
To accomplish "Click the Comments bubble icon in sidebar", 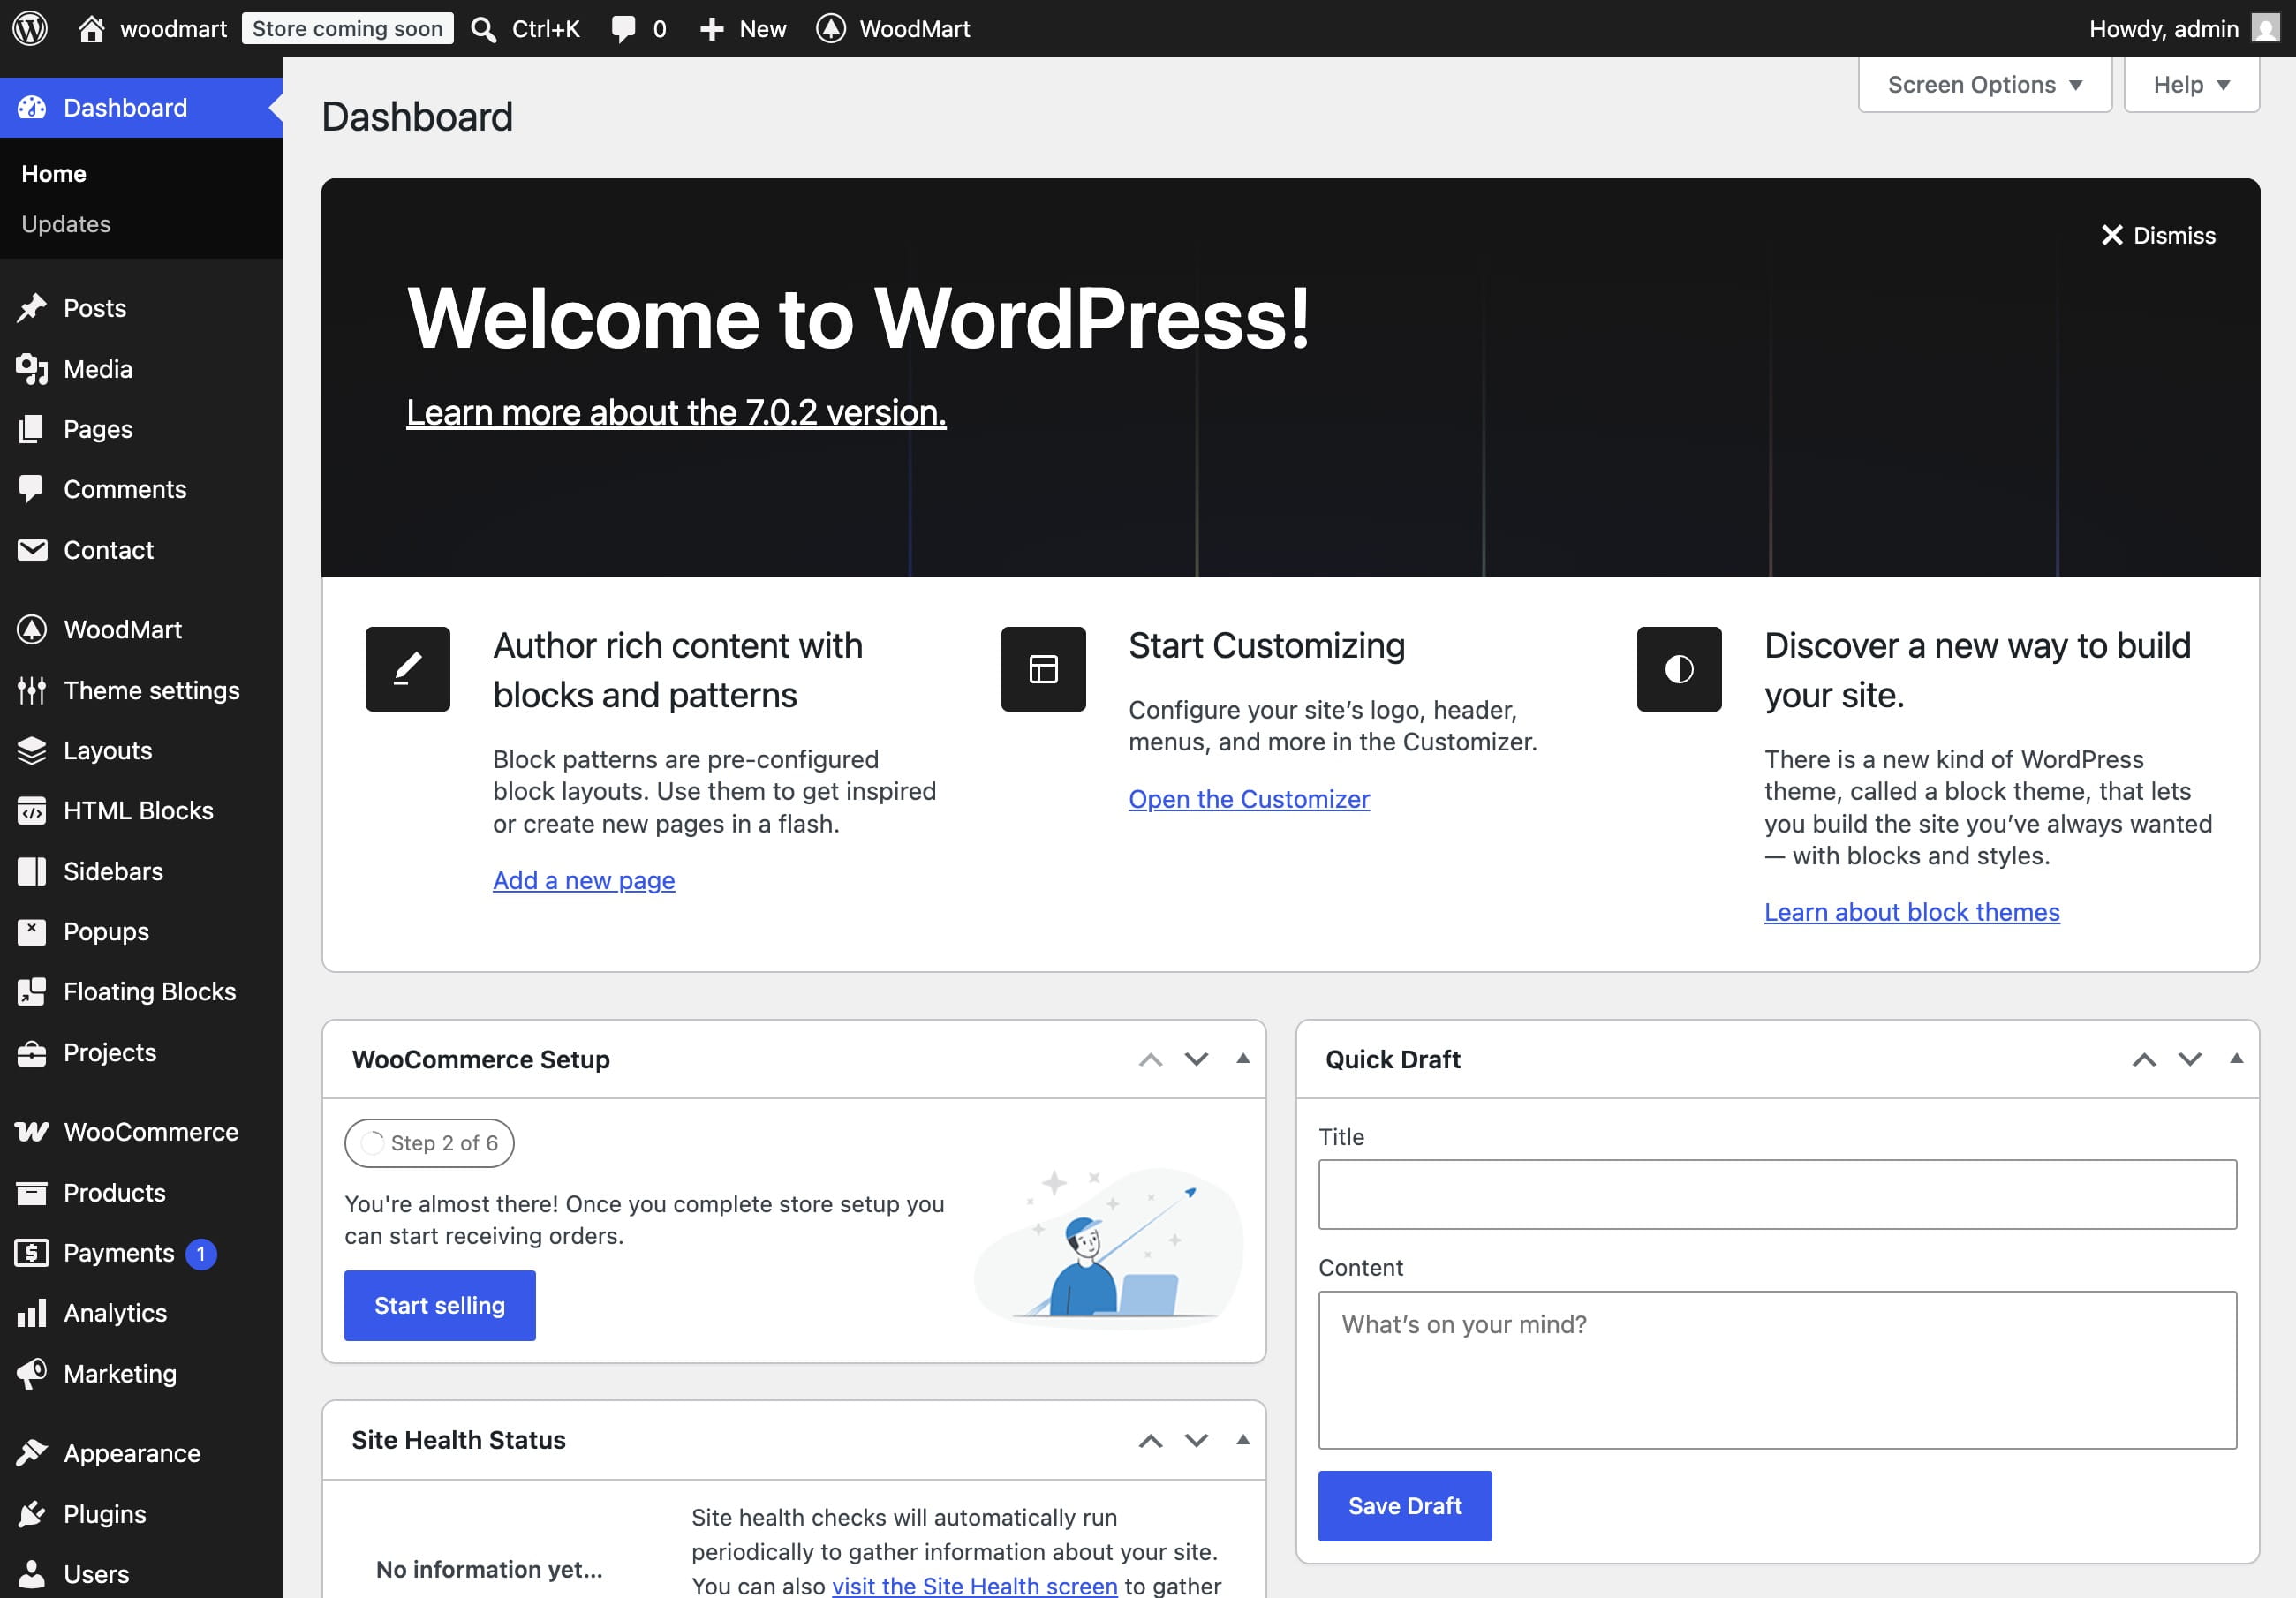I will (x=32, y=489).
